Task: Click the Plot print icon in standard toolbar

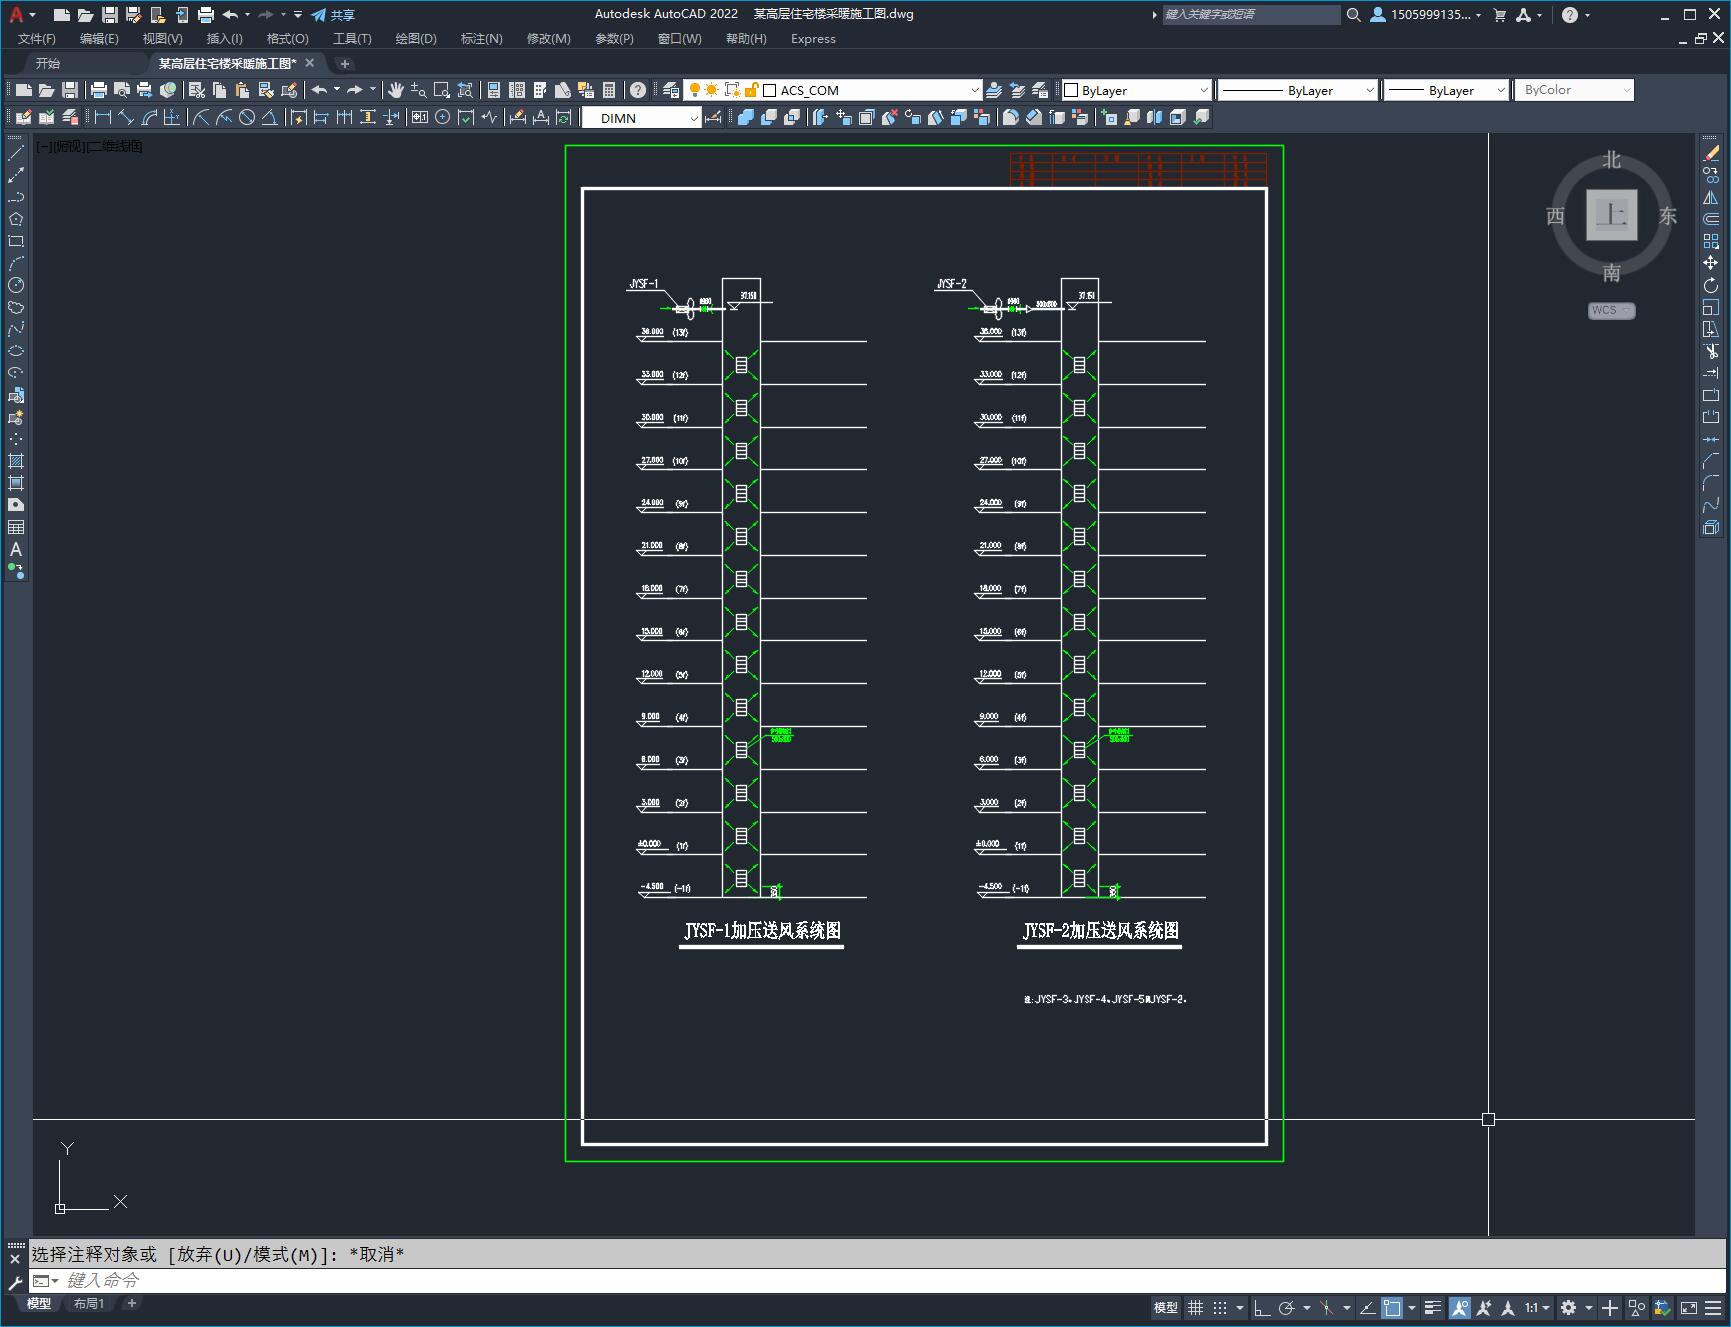Action: pos(99,90)
